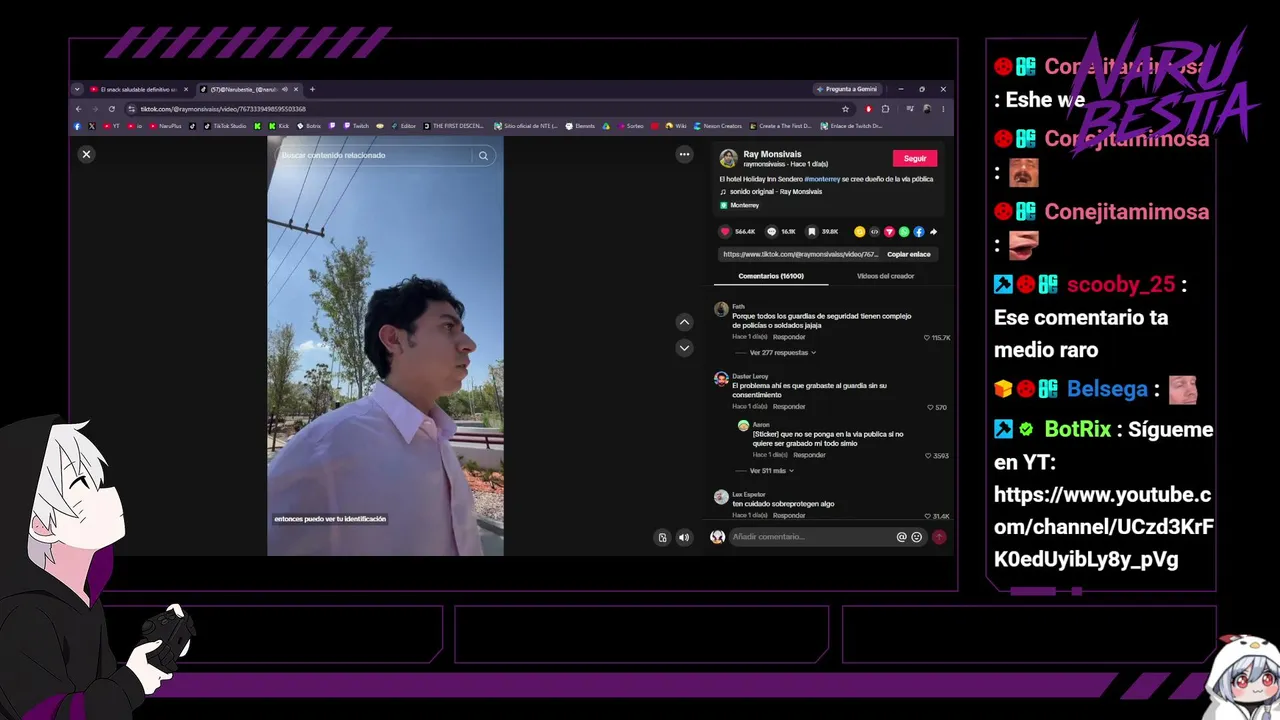Open Ray Monsivais profile name
Image resolution: width=1280 pixels, height=720 pixels.
[x=772, y=154]
